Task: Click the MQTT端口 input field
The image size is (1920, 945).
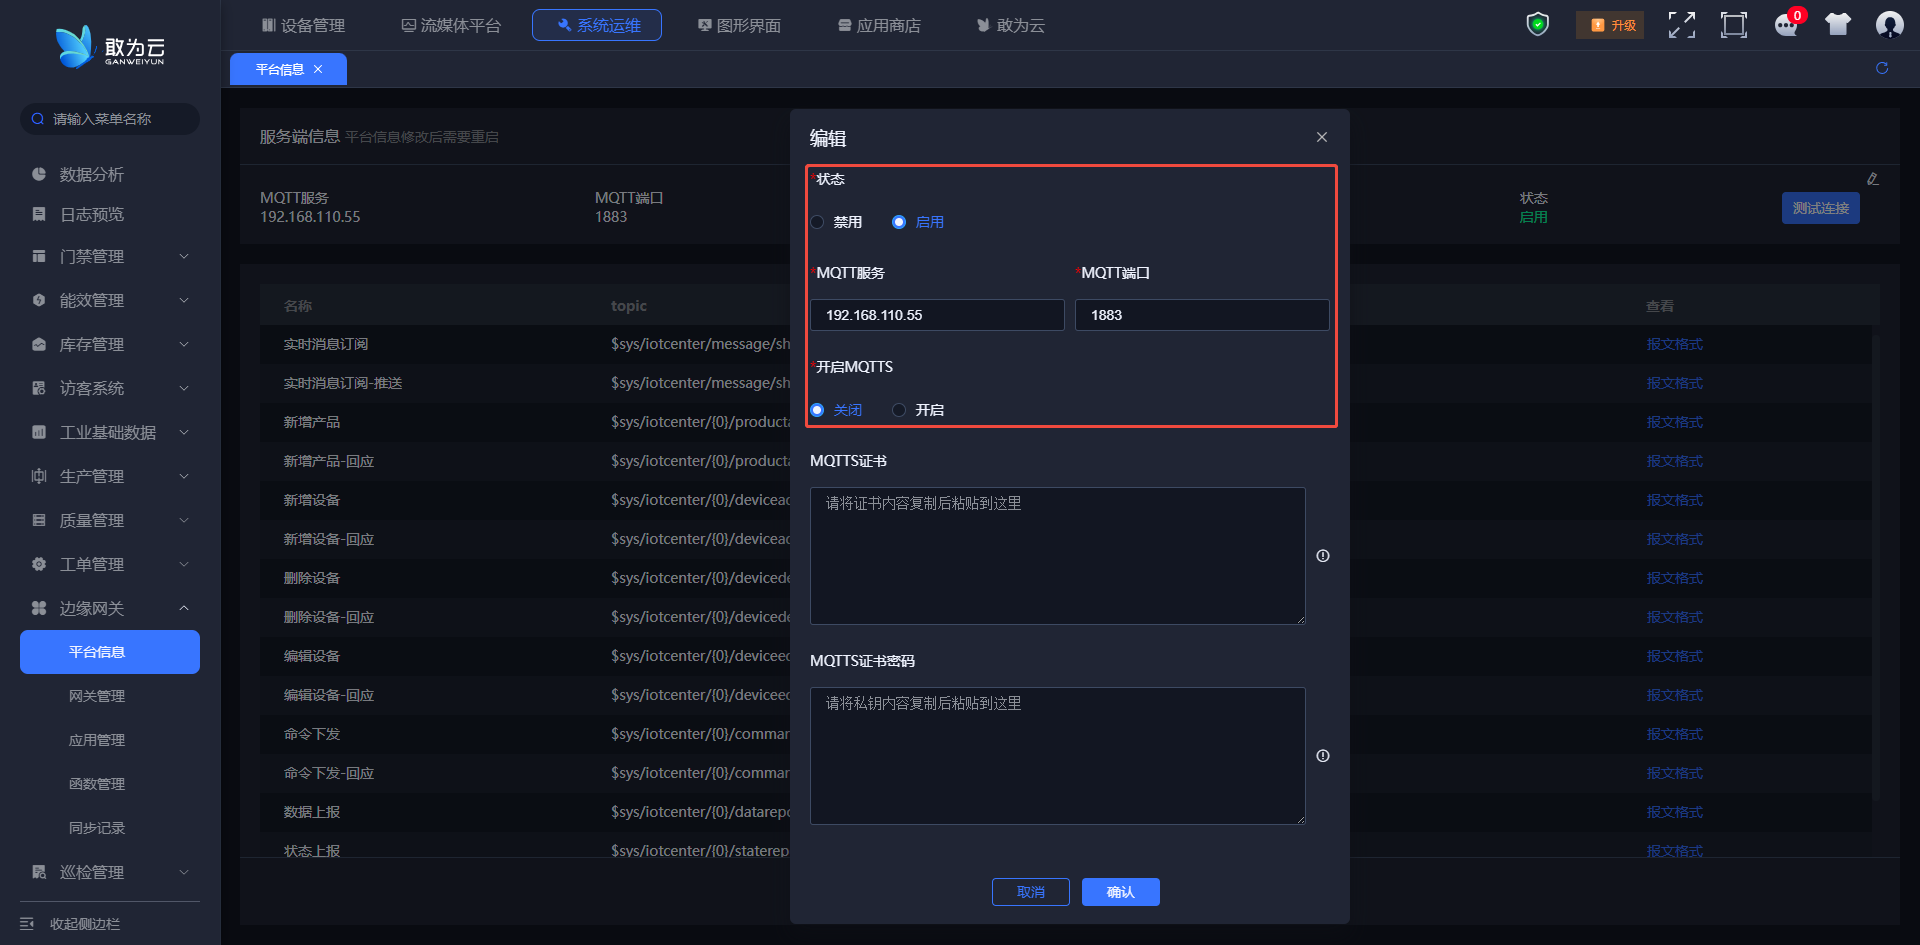Action: [1201, 315]
